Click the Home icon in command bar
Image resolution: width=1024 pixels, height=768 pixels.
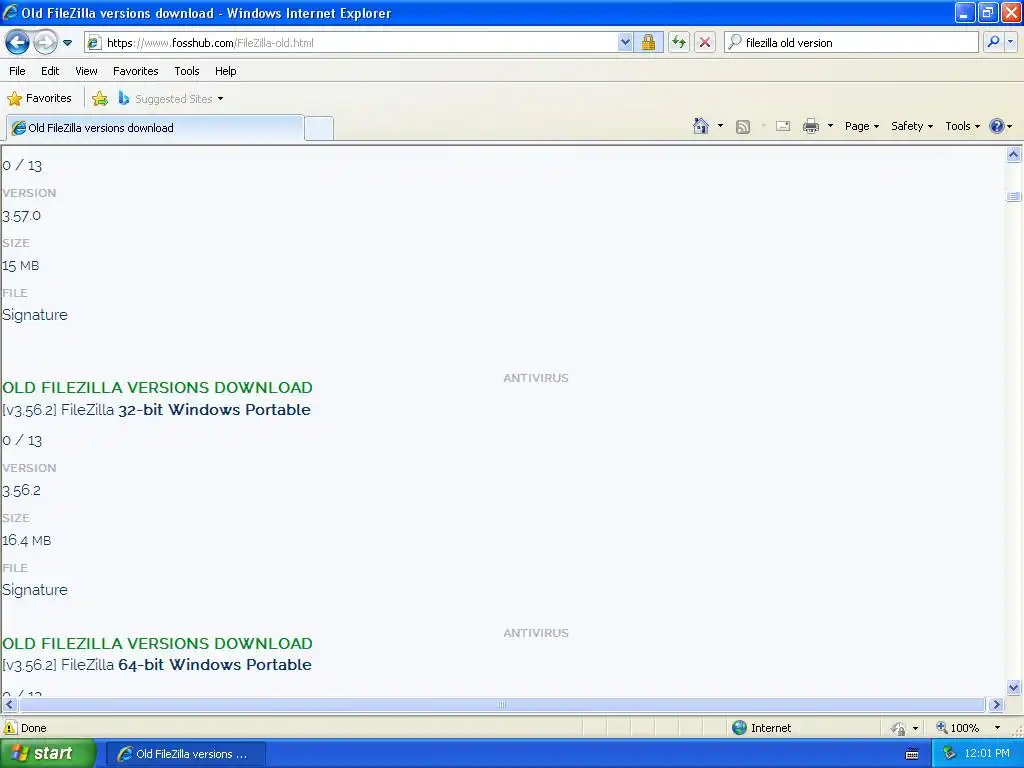701,126
